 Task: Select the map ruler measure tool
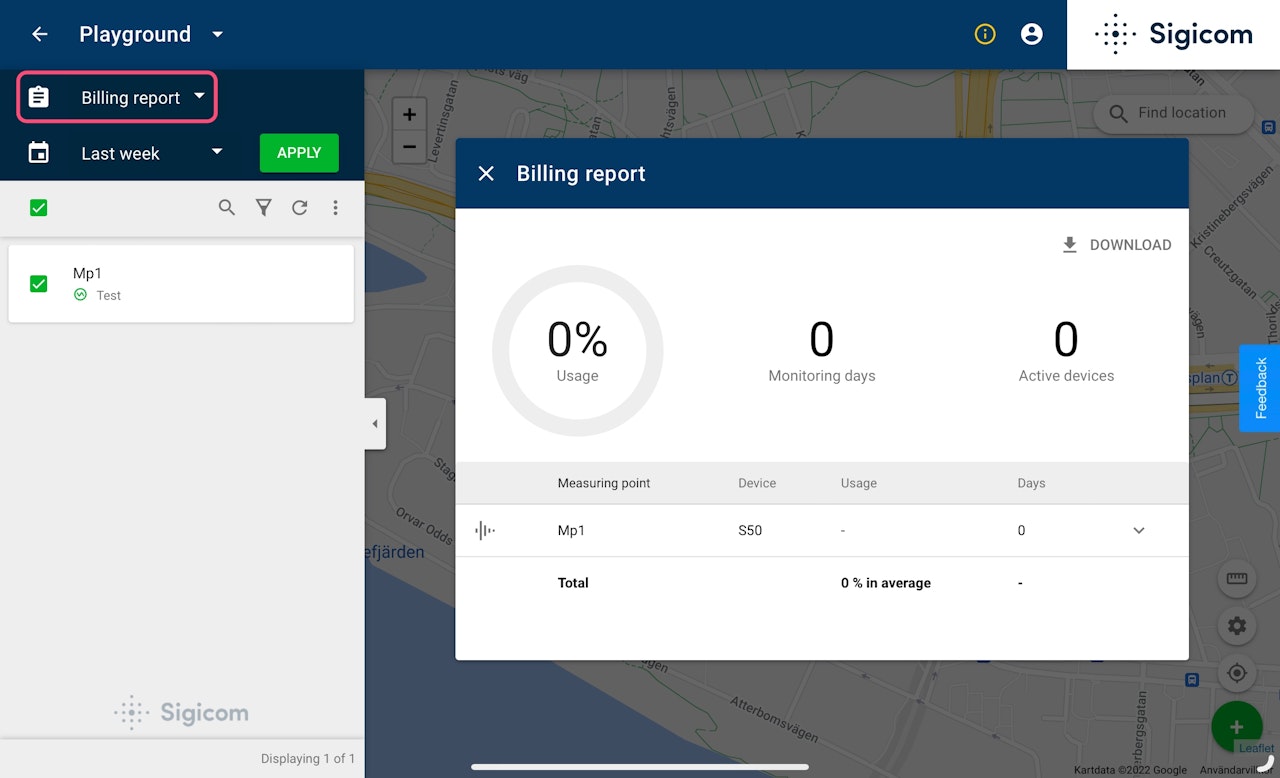[1237, 579]
